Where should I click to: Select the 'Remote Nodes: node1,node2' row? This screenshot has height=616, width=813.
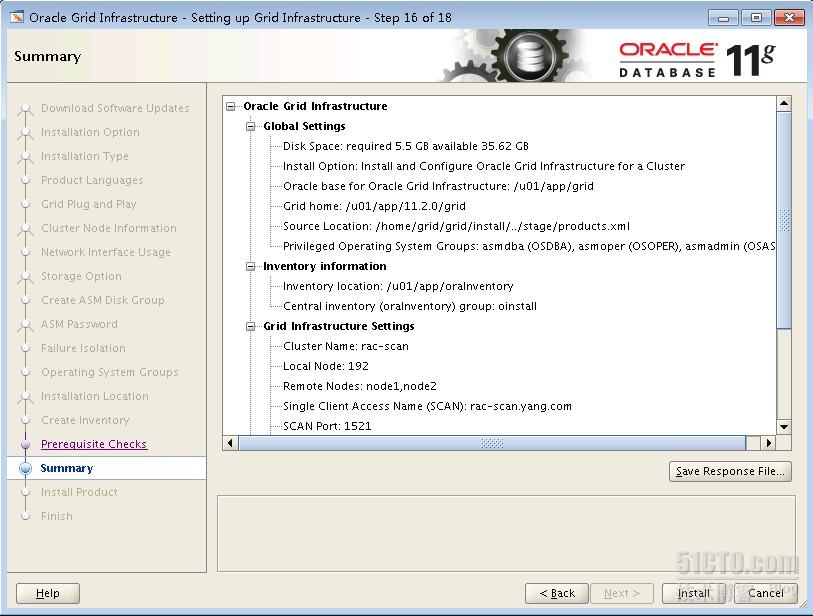(x=360, y=386)
